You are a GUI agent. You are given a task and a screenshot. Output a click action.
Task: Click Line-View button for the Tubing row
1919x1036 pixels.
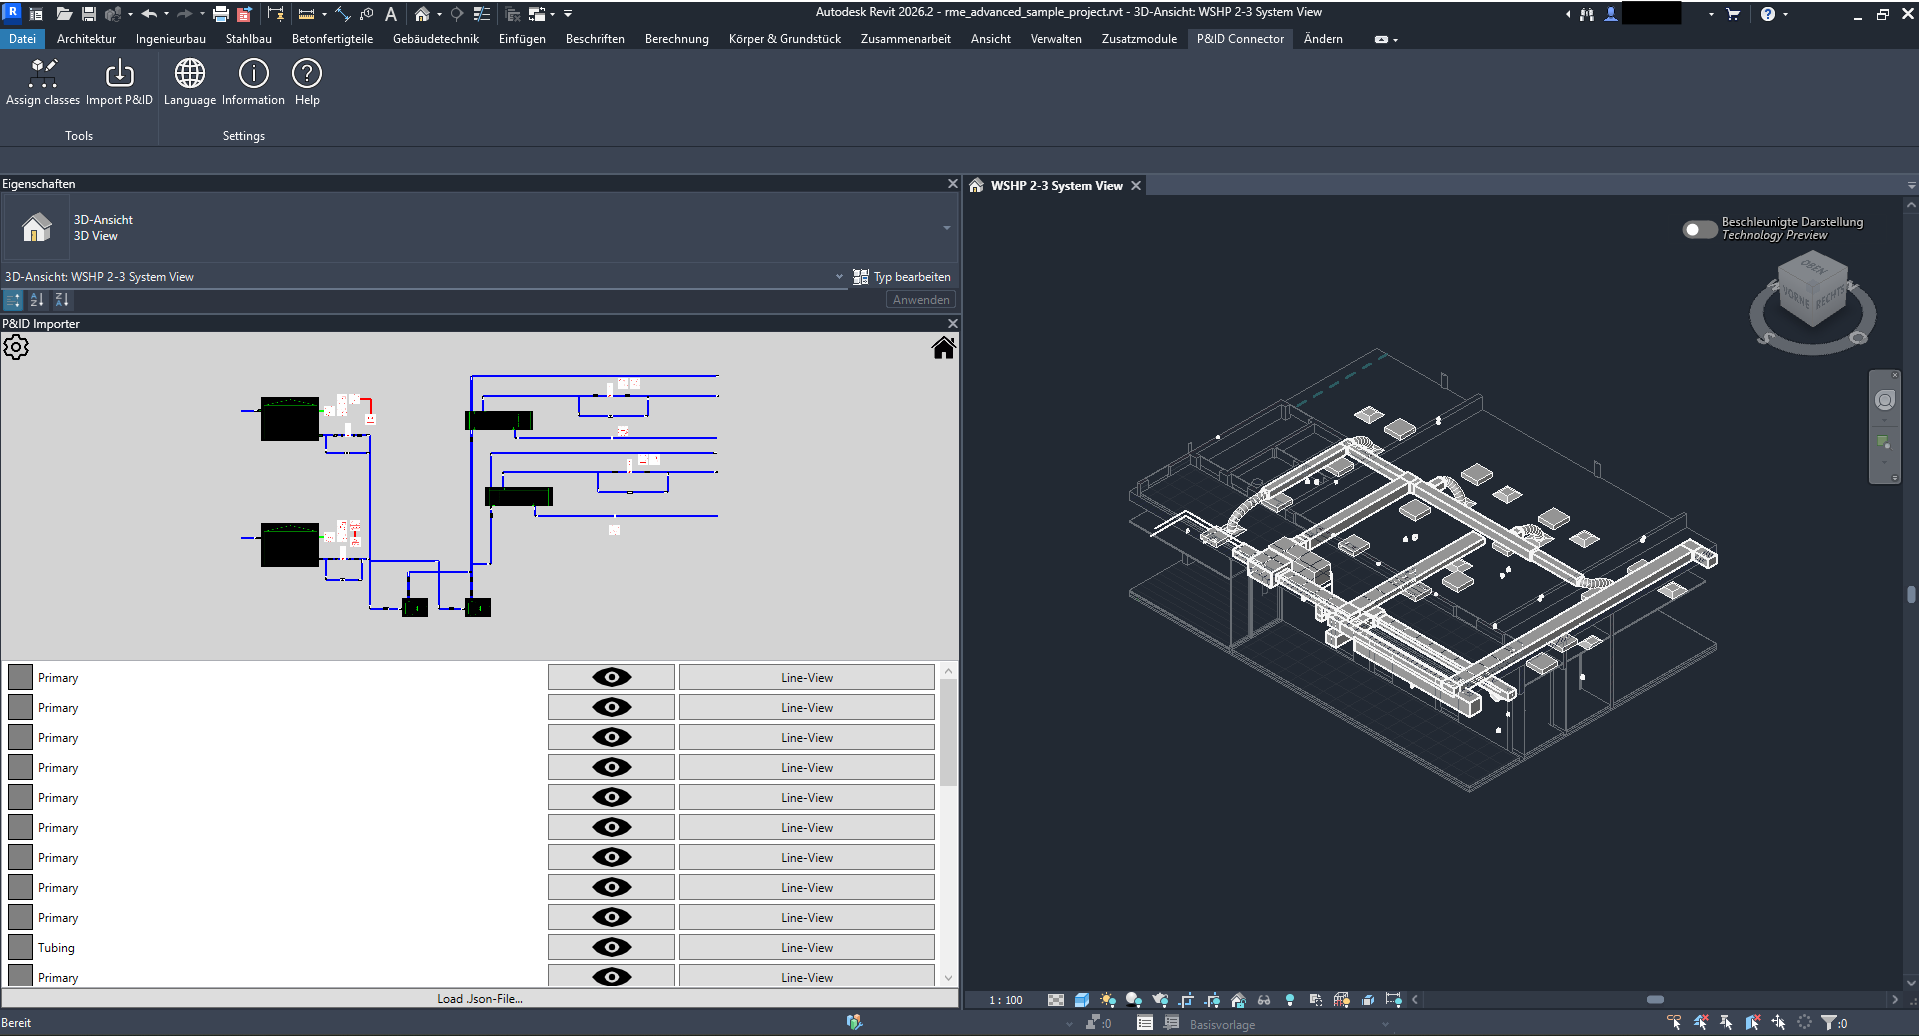click(806, 947)
